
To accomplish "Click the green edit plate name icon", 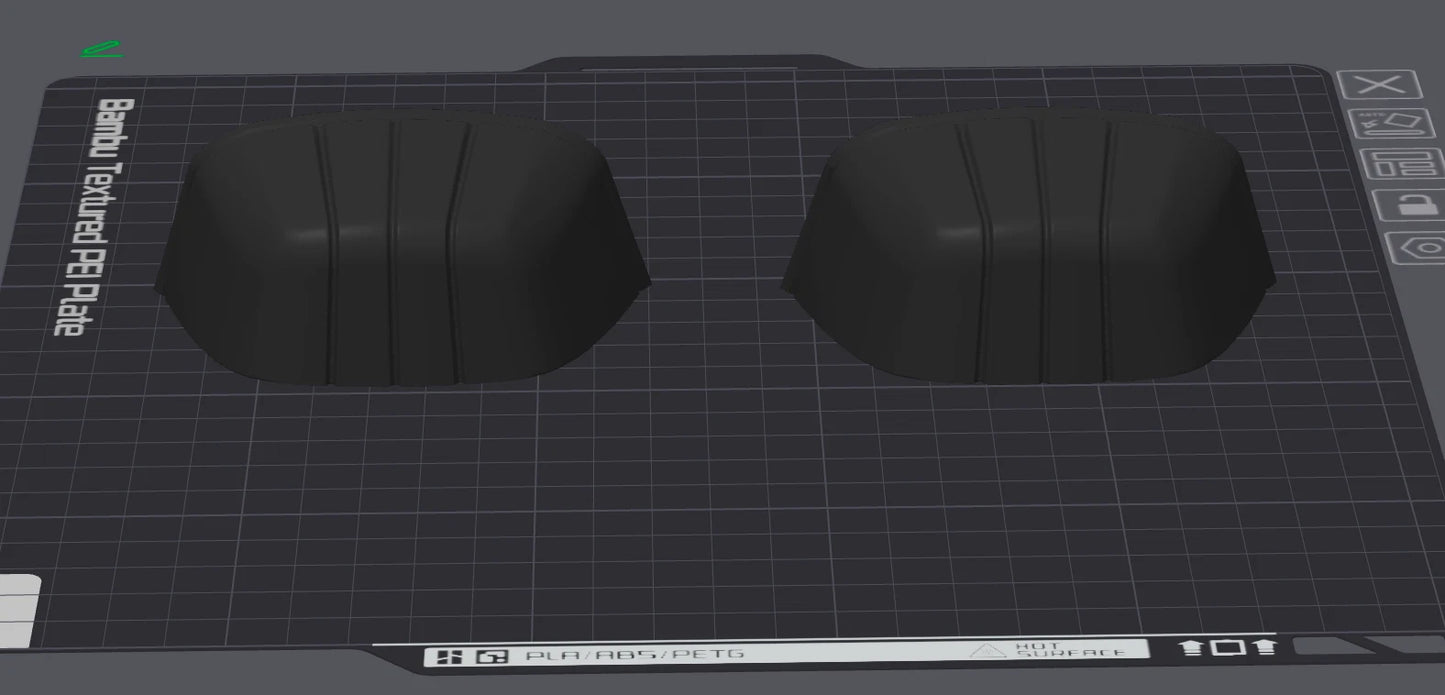I will pyautogui.click(x=101, y=49).
